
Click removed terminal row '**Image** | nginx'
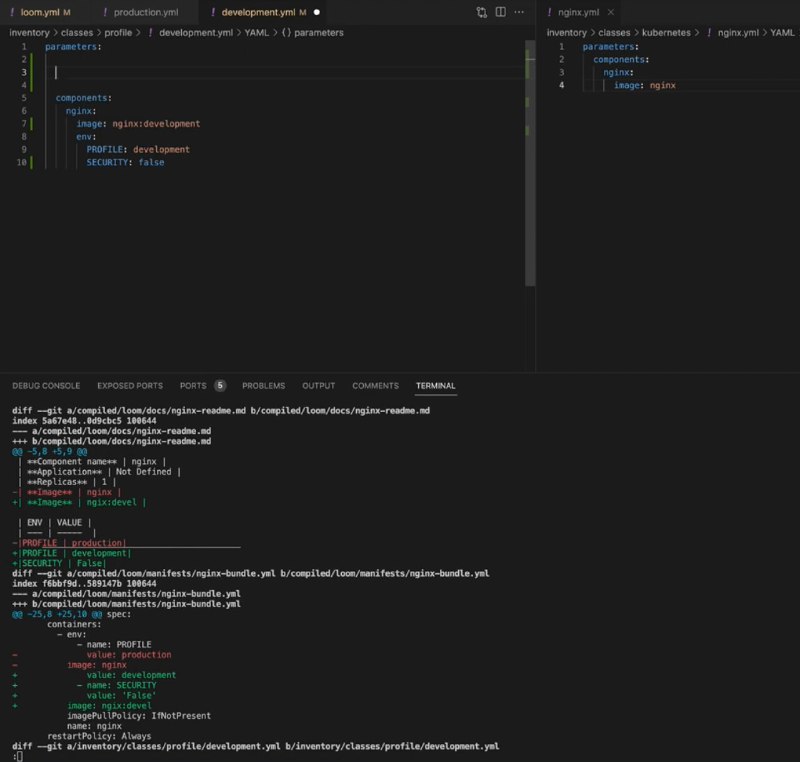click(x=67, y=492)
